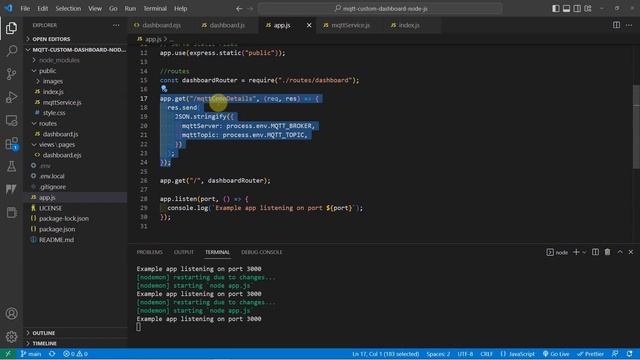The image size is (640, 360).
Task: Split the editor to the right
Action: [616, 25]
